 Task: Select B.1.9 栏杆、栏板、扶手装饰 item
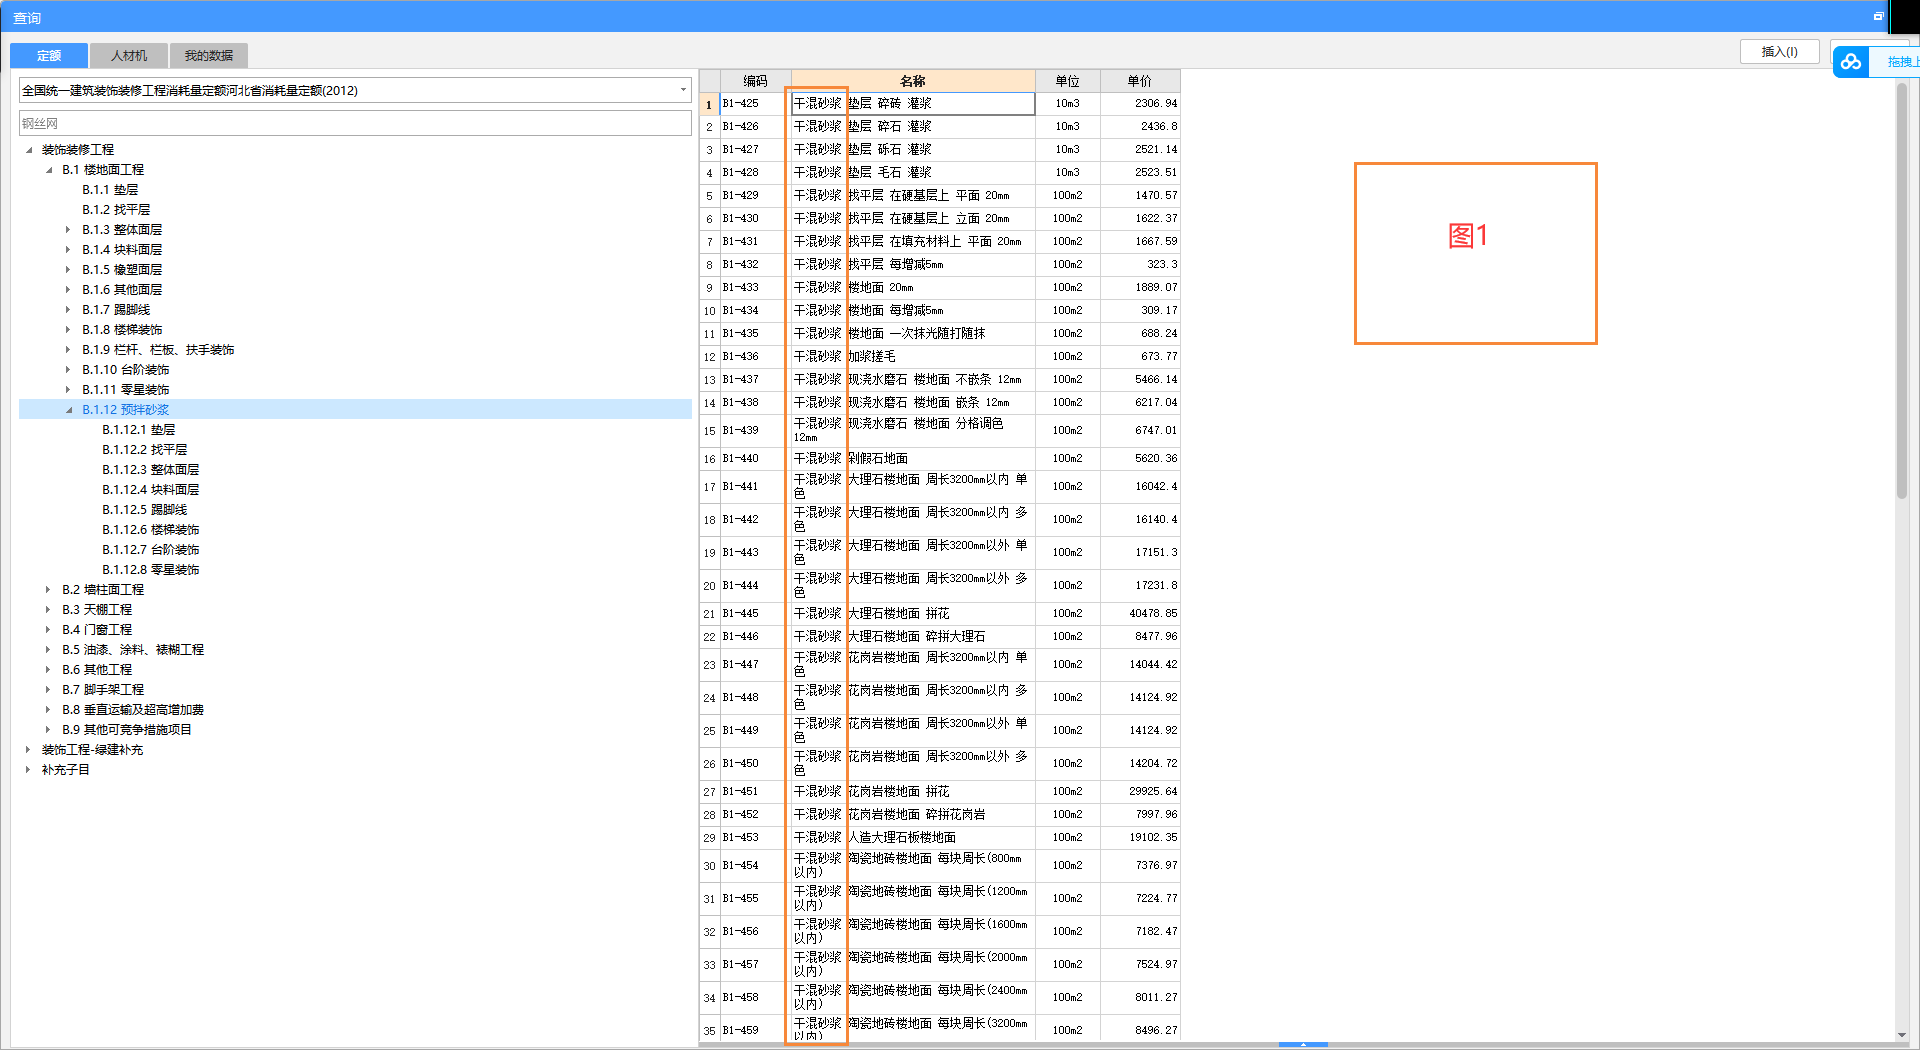[158, 350]
